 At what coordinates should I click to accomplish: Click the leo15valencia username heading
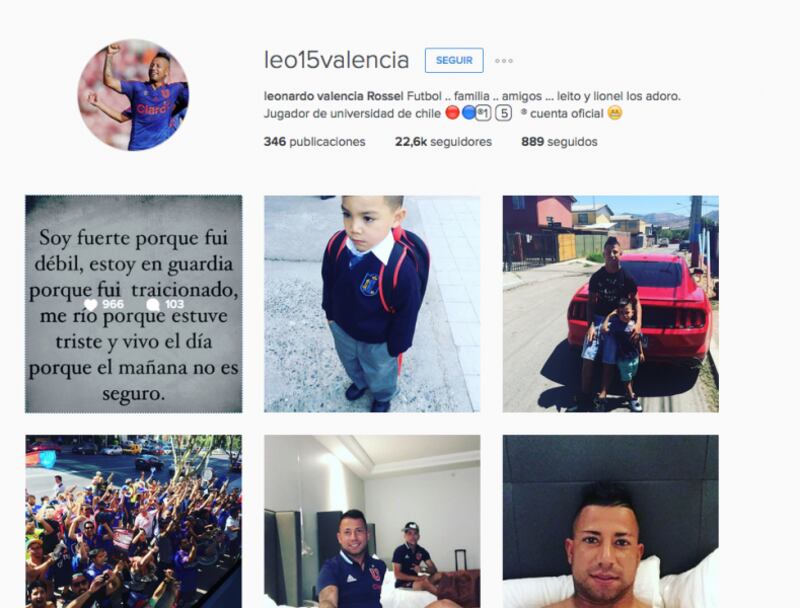(336, 60)
